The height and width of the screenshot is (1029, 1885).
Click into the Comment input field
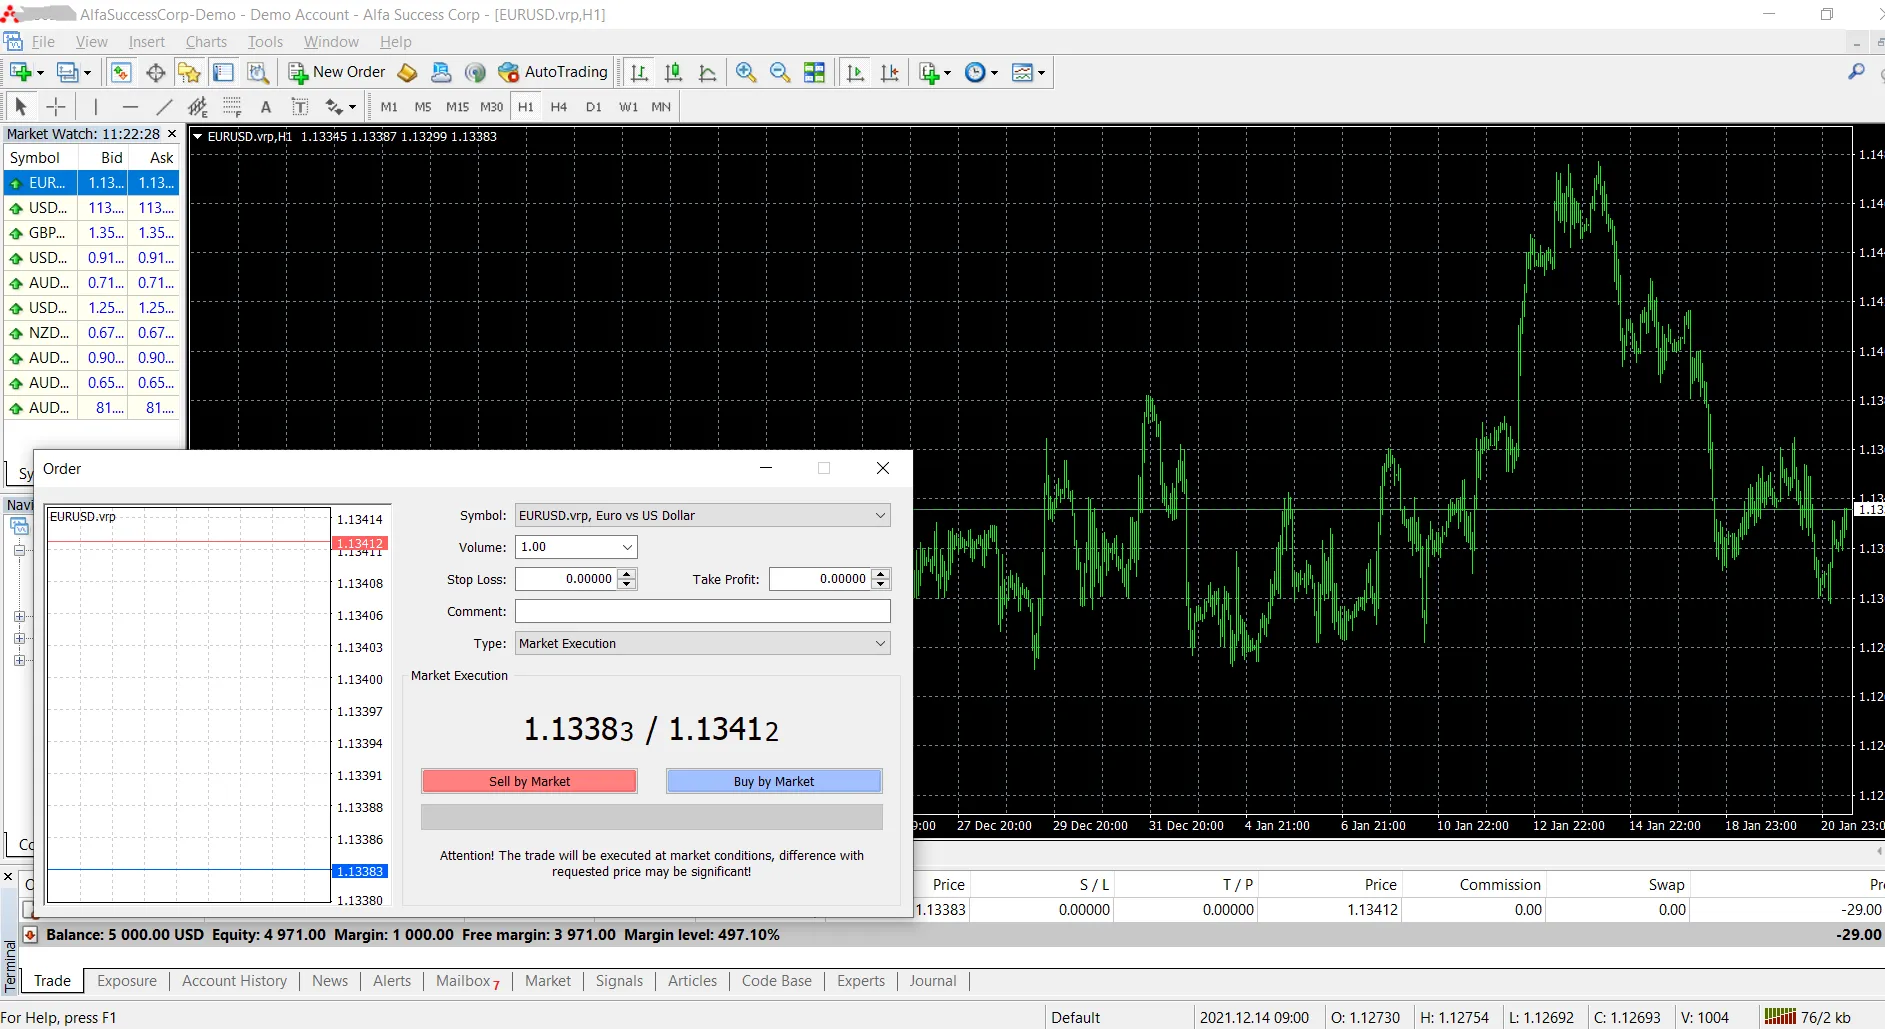[x=703, y=612]
